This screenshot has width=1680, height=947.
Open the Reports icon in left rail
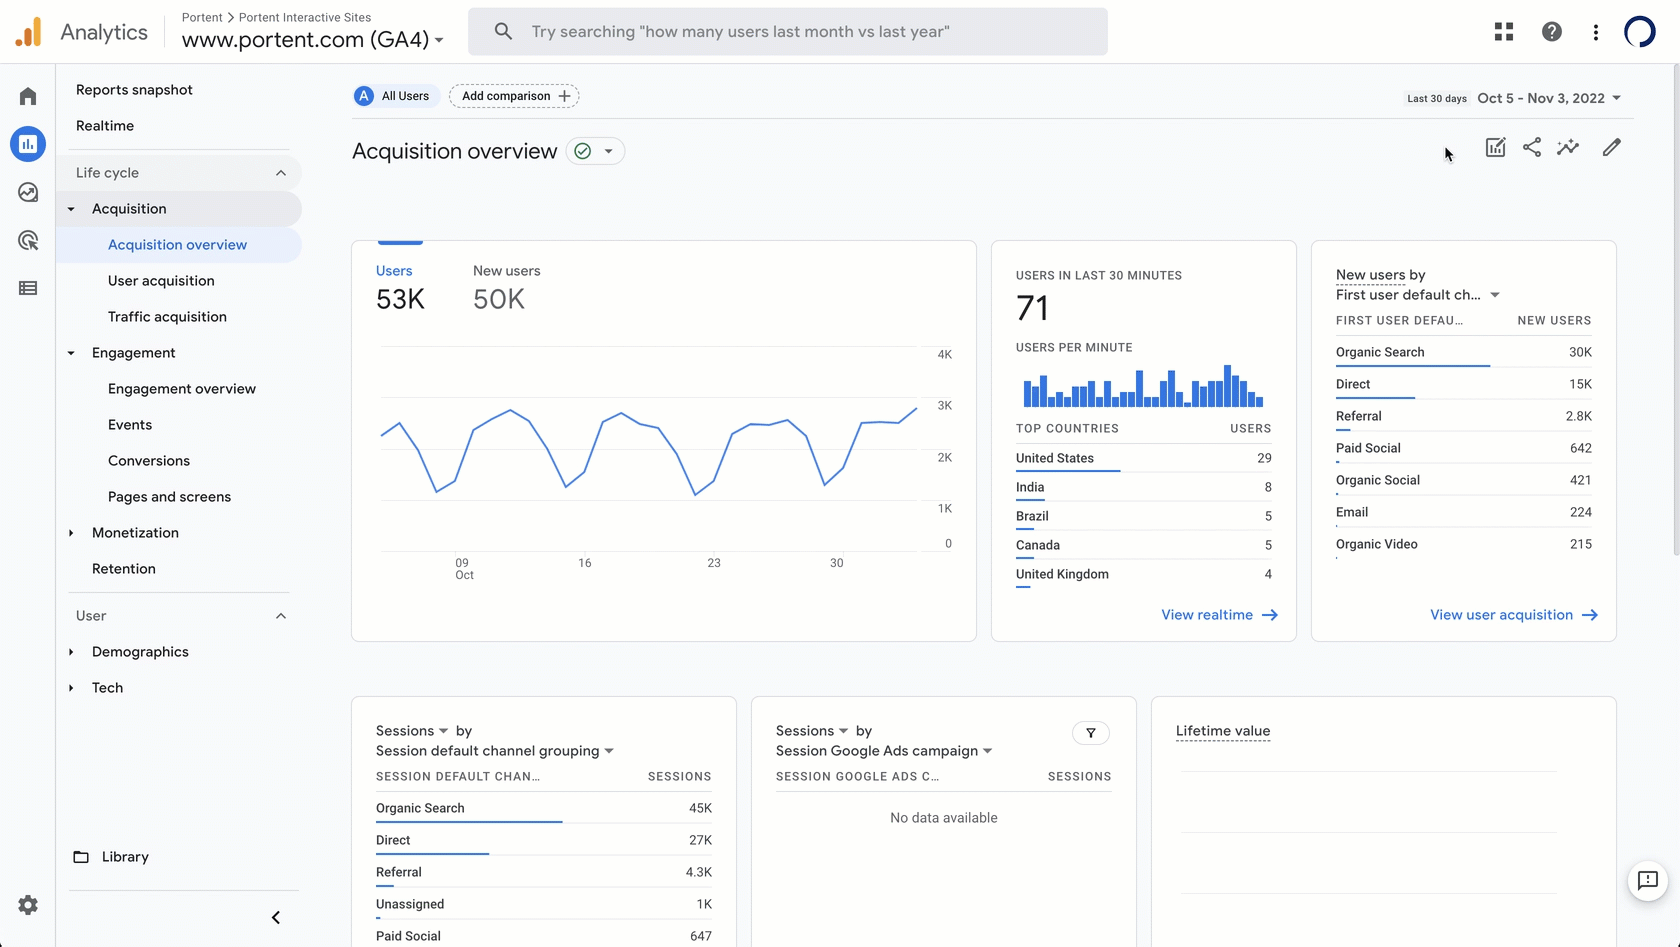pyautogui.click(x=28, y=144)
